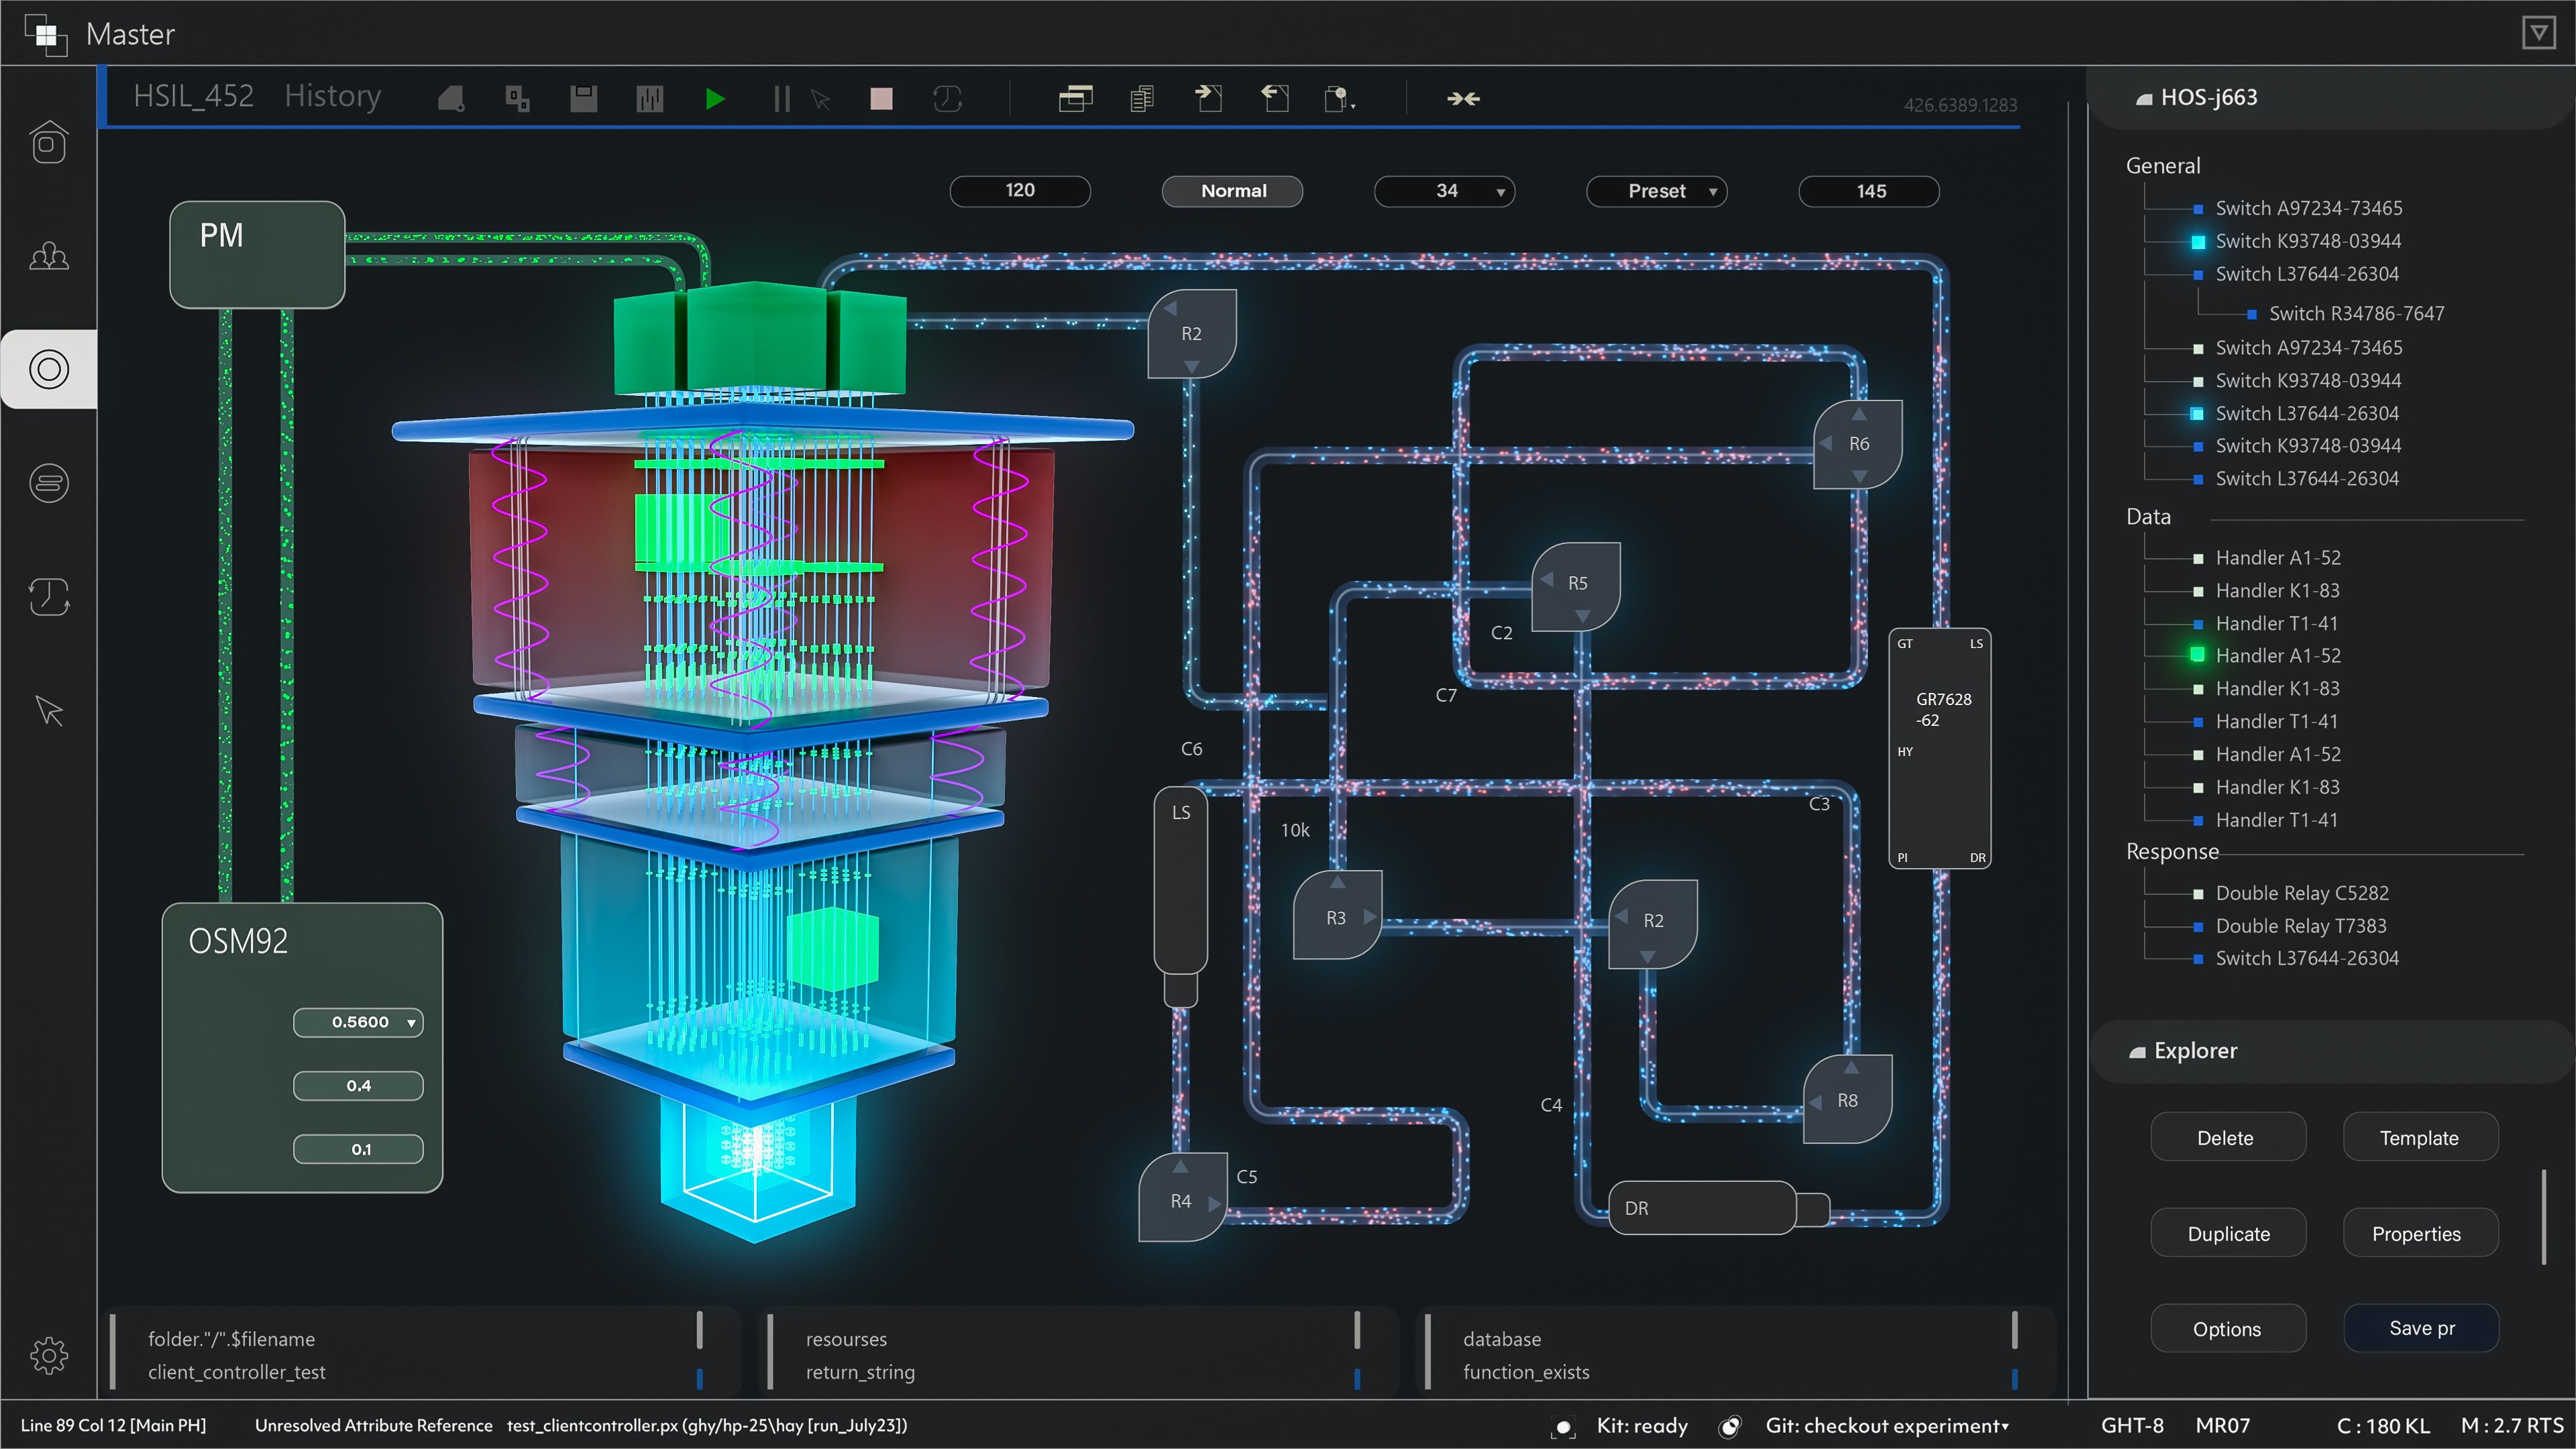2576x1449 pixels.
Task: Click the home icon in left sidebar
Action: tap(48, 143)
